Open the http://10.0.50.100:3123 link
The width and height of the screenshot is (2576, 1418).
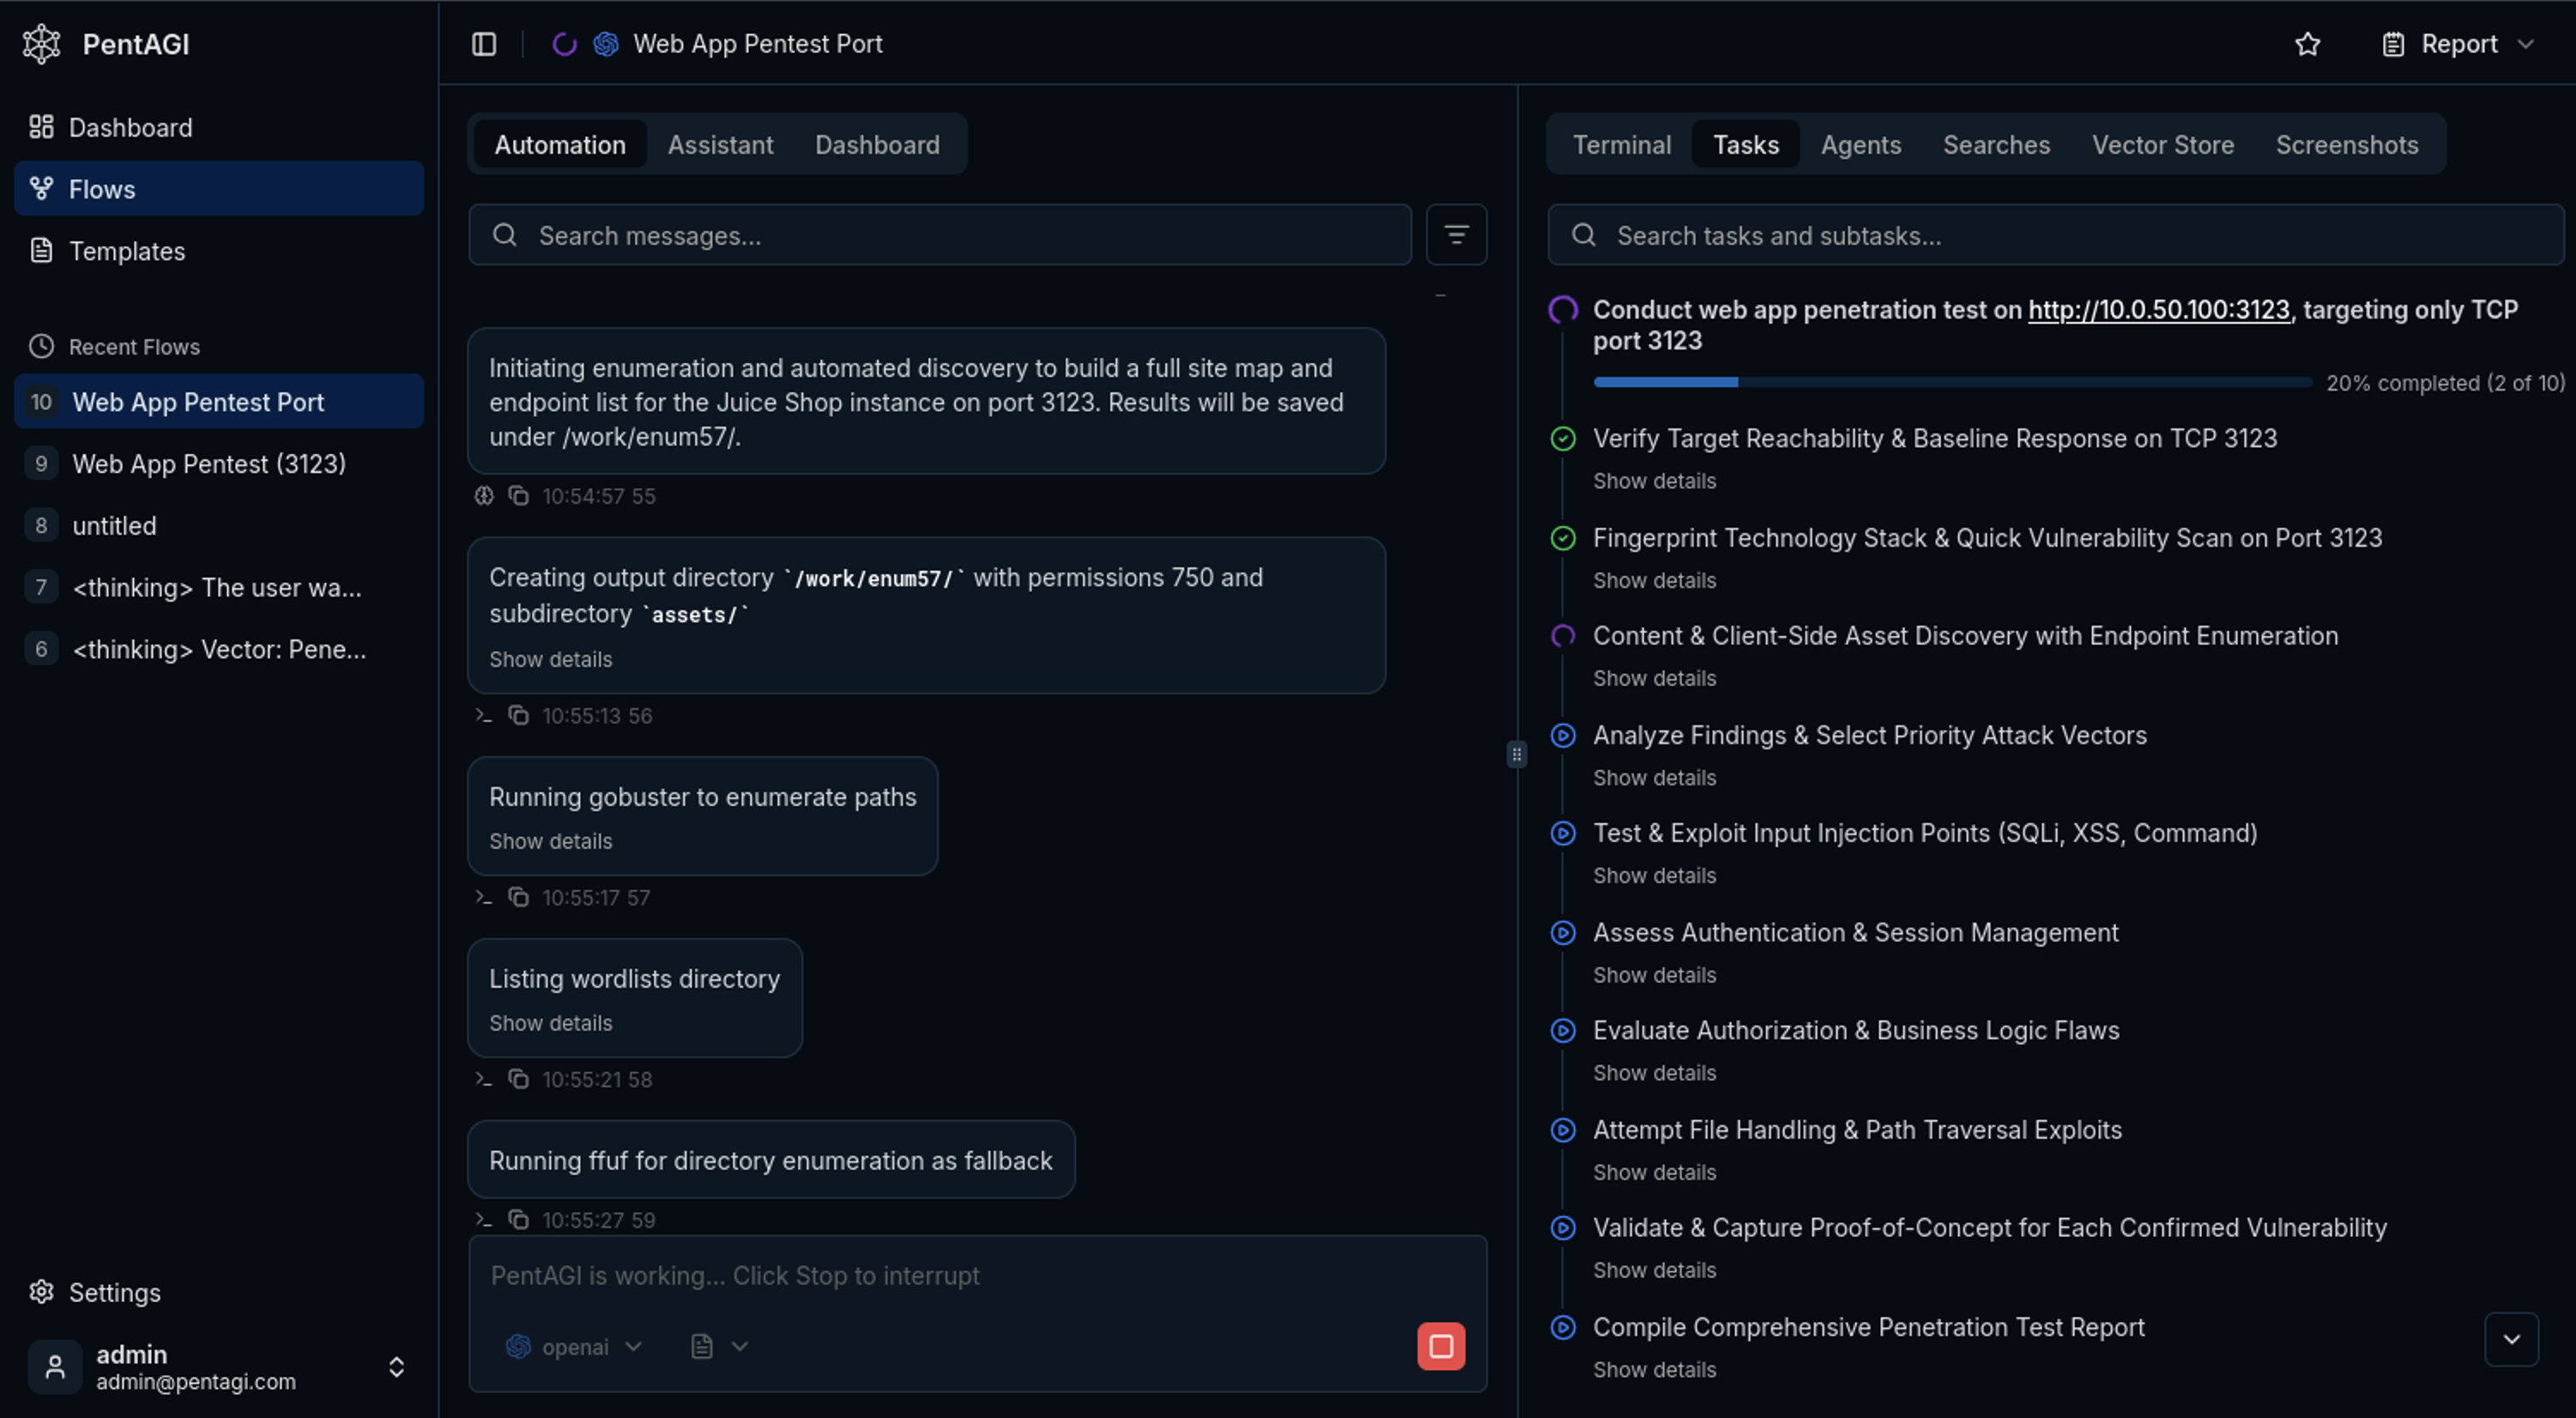[x=2158, y=310]
